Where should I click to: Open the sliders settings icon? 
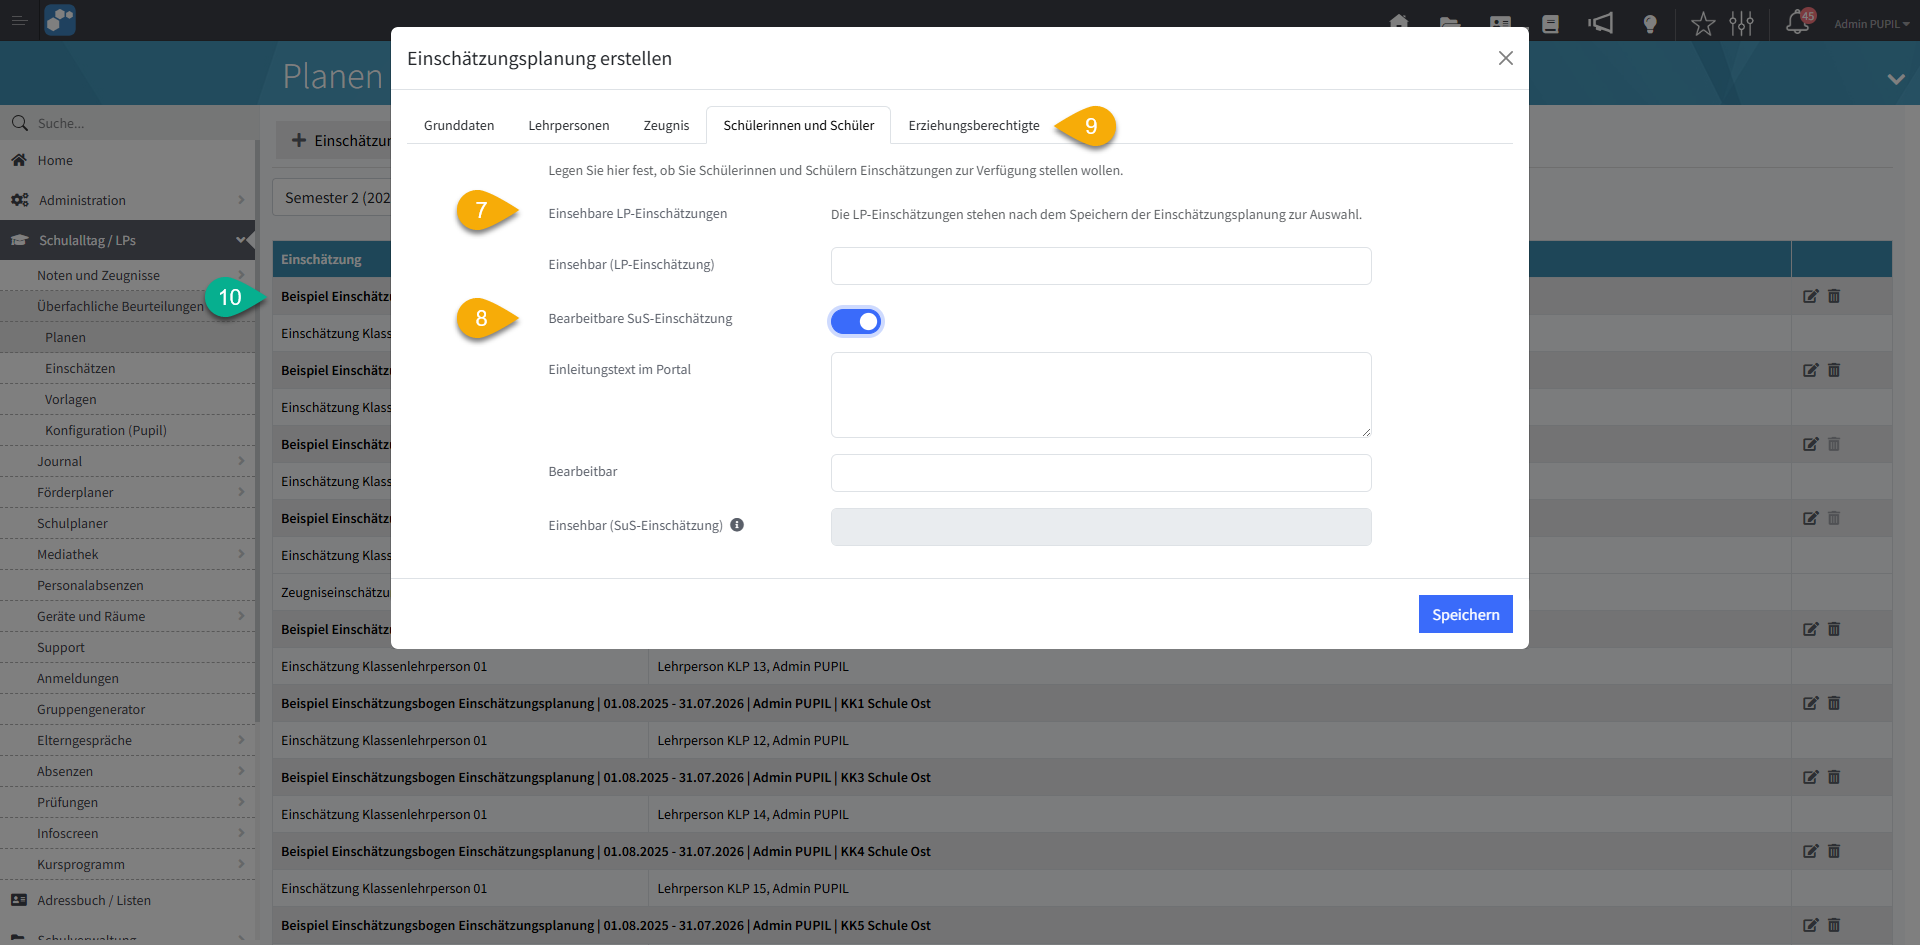tap(1742, 23)
